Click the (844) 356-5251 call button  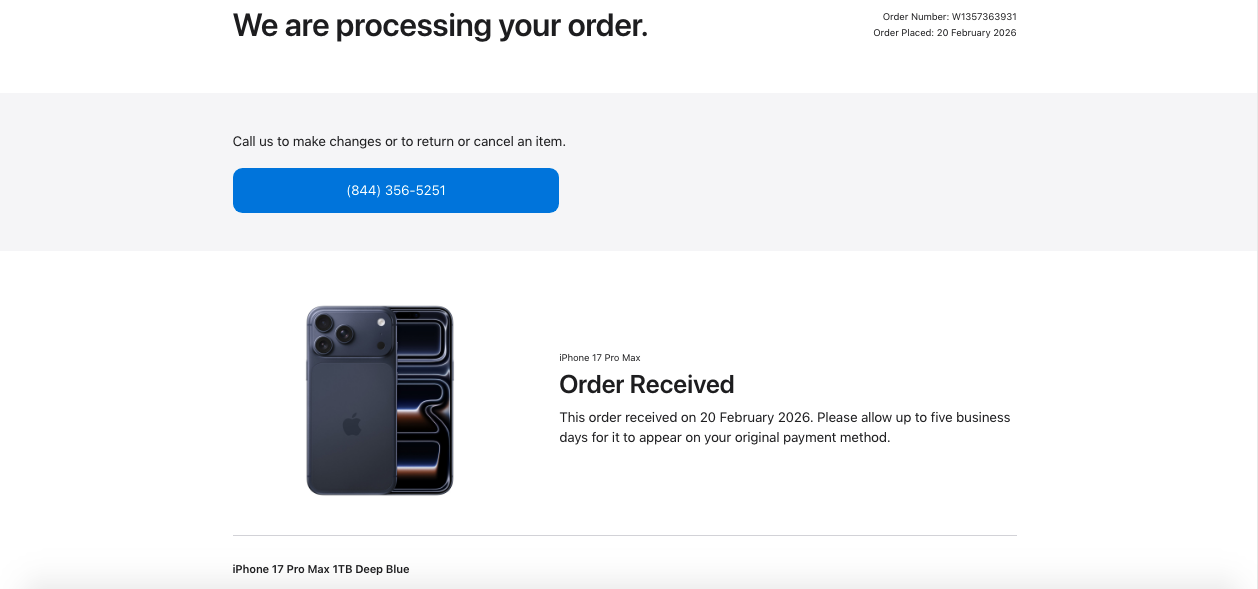pos(395,190)
